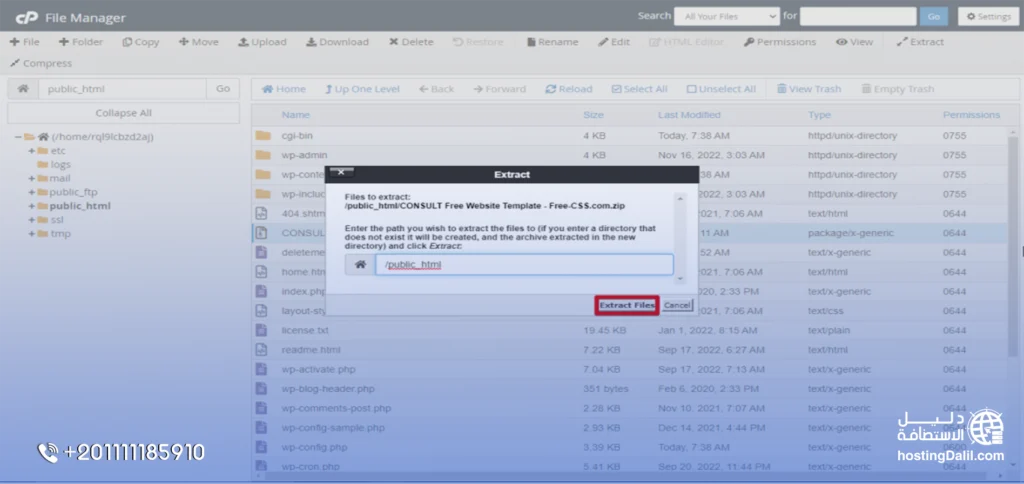Create a new Folder from toolbar
Screen dimensions: 1024x484
(x=81, y=42)
